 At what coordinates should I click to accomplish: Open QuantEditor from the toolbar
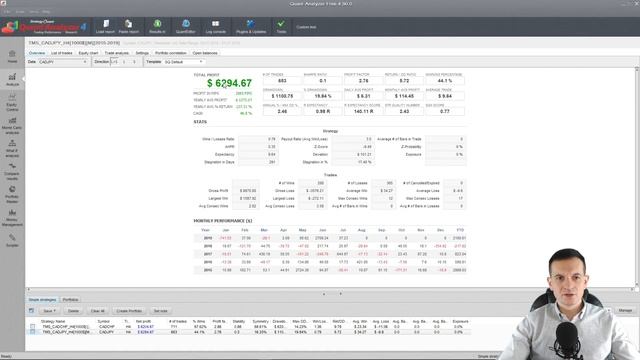tap(185, 27)
